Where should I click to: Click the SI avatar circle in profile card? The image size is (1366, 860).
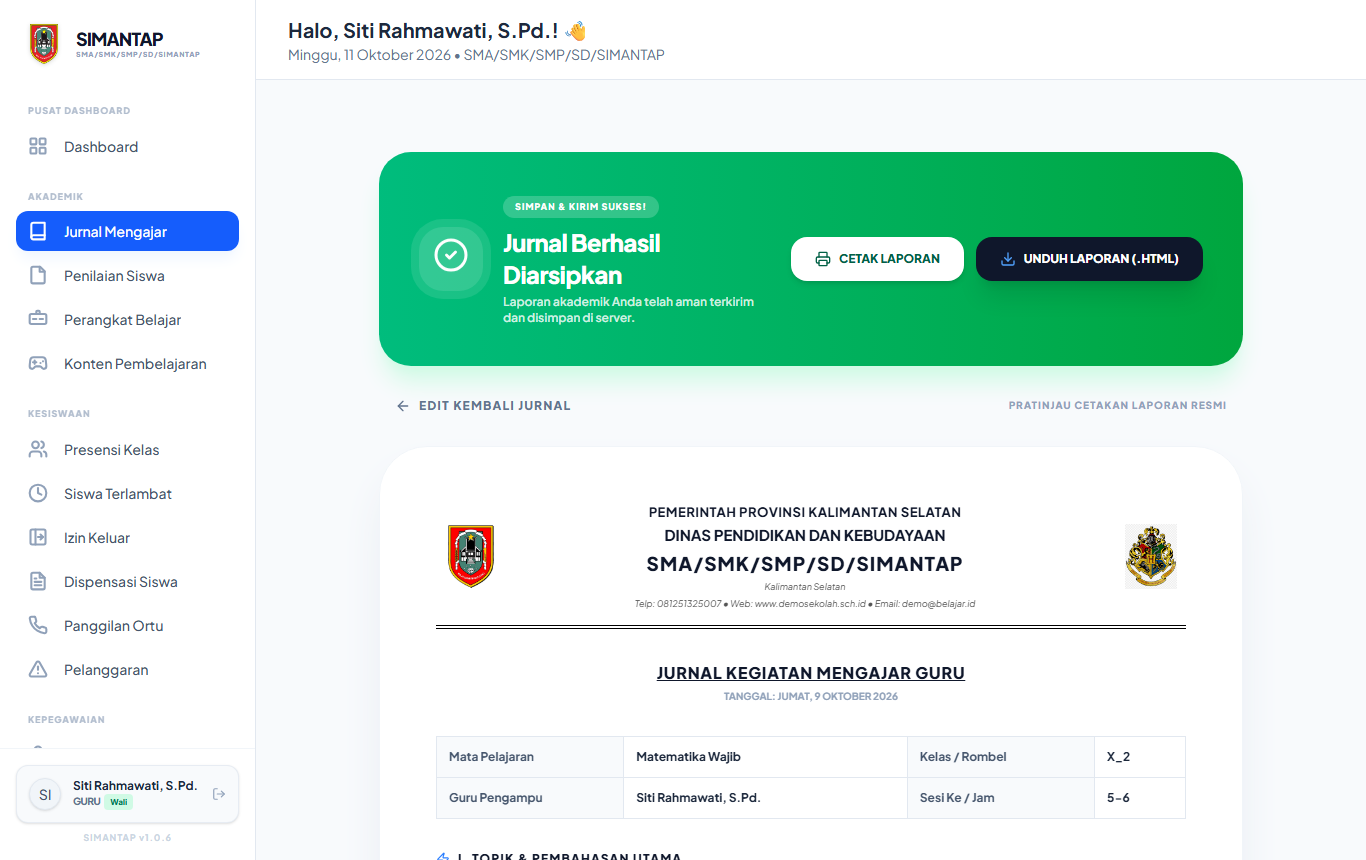click(45, 795)
